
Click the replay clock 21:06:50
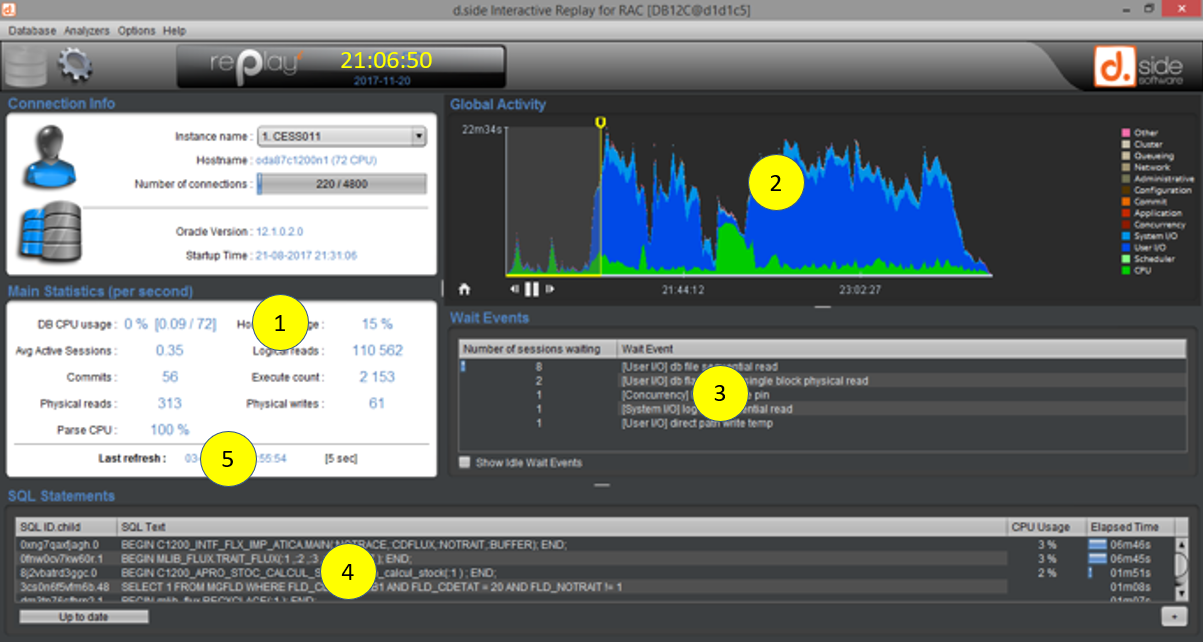click(x=386, y=61)
